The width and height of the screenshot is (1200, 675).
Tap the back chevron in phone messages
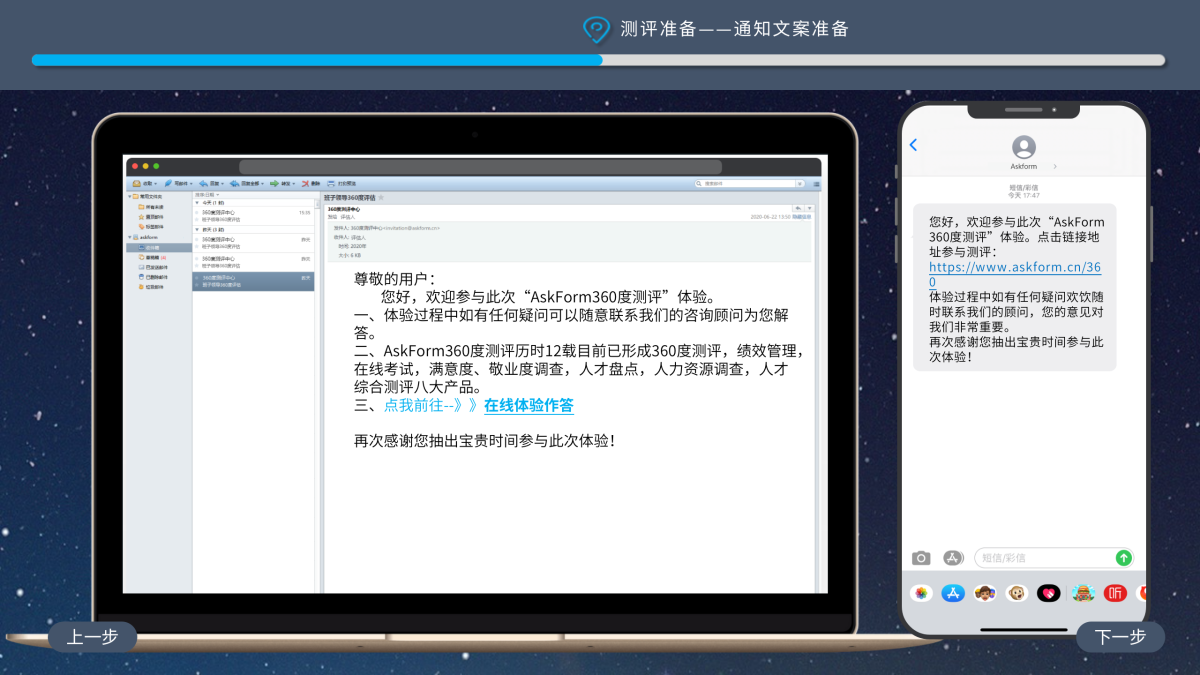913,145
